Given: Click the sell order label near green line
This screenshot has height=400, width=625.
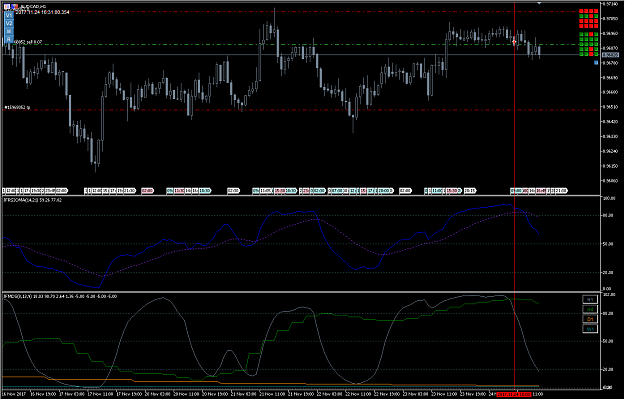Looking at the screenshot, I should (28, 41).
